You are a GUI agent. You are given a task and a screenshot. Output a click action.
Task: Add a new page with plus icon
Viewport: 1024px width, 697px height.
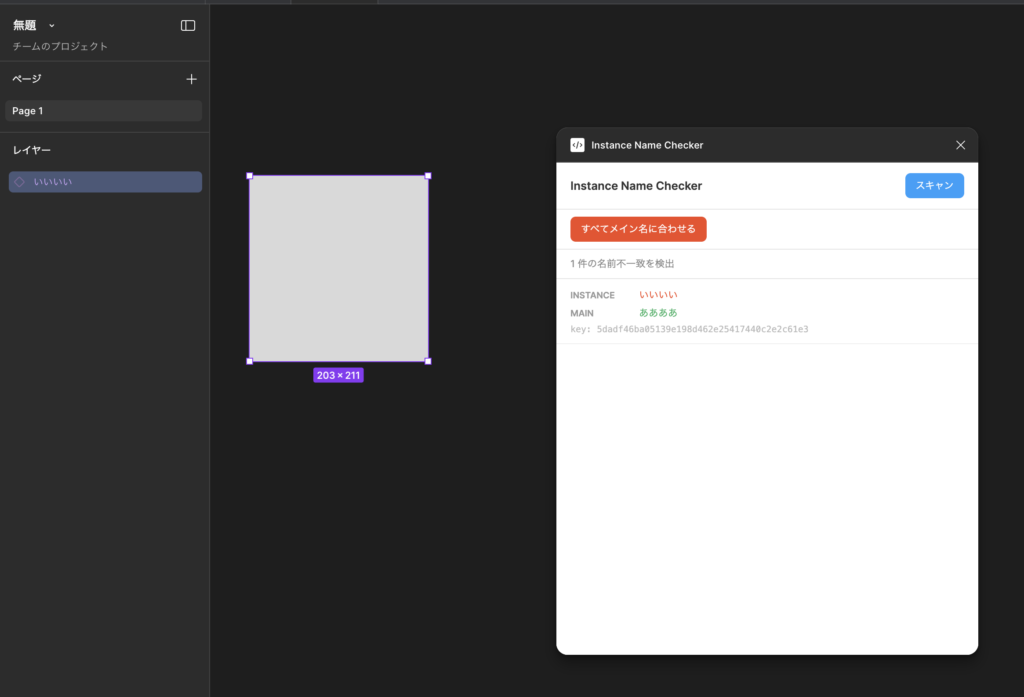point(191,79)
